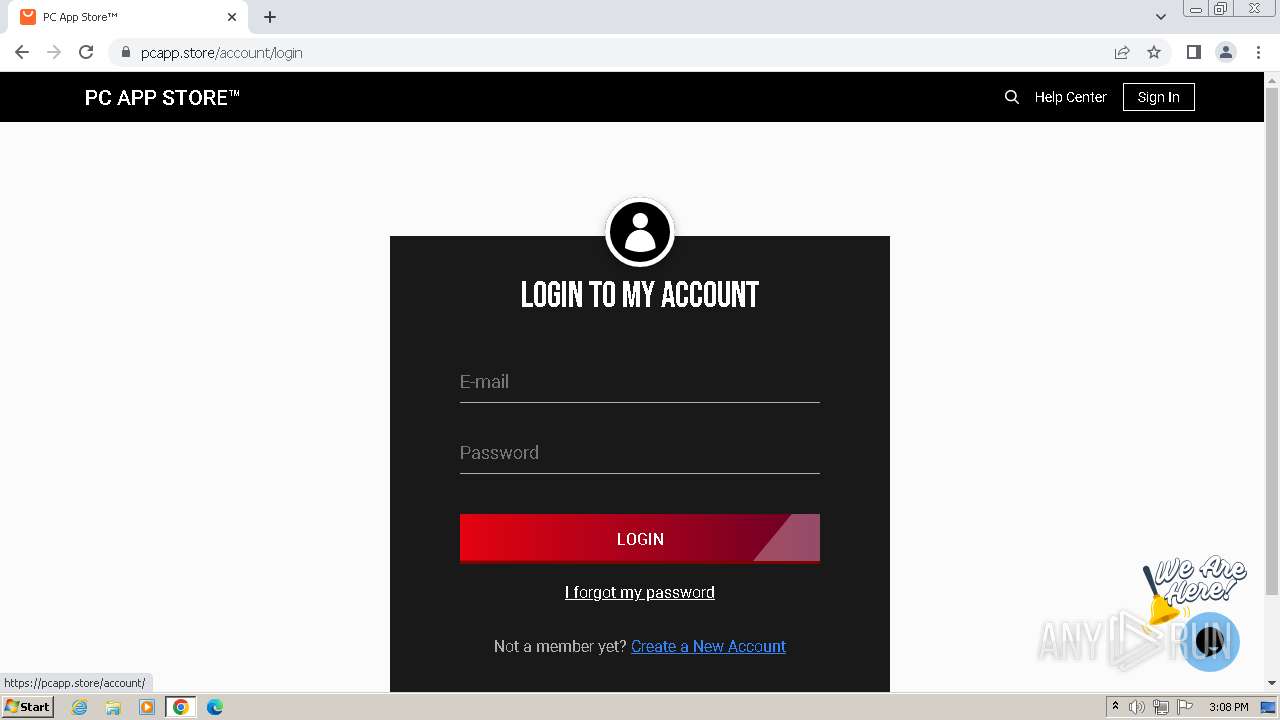Open the Create a New Account link
Screen dimensions: 1280x720
708,646
